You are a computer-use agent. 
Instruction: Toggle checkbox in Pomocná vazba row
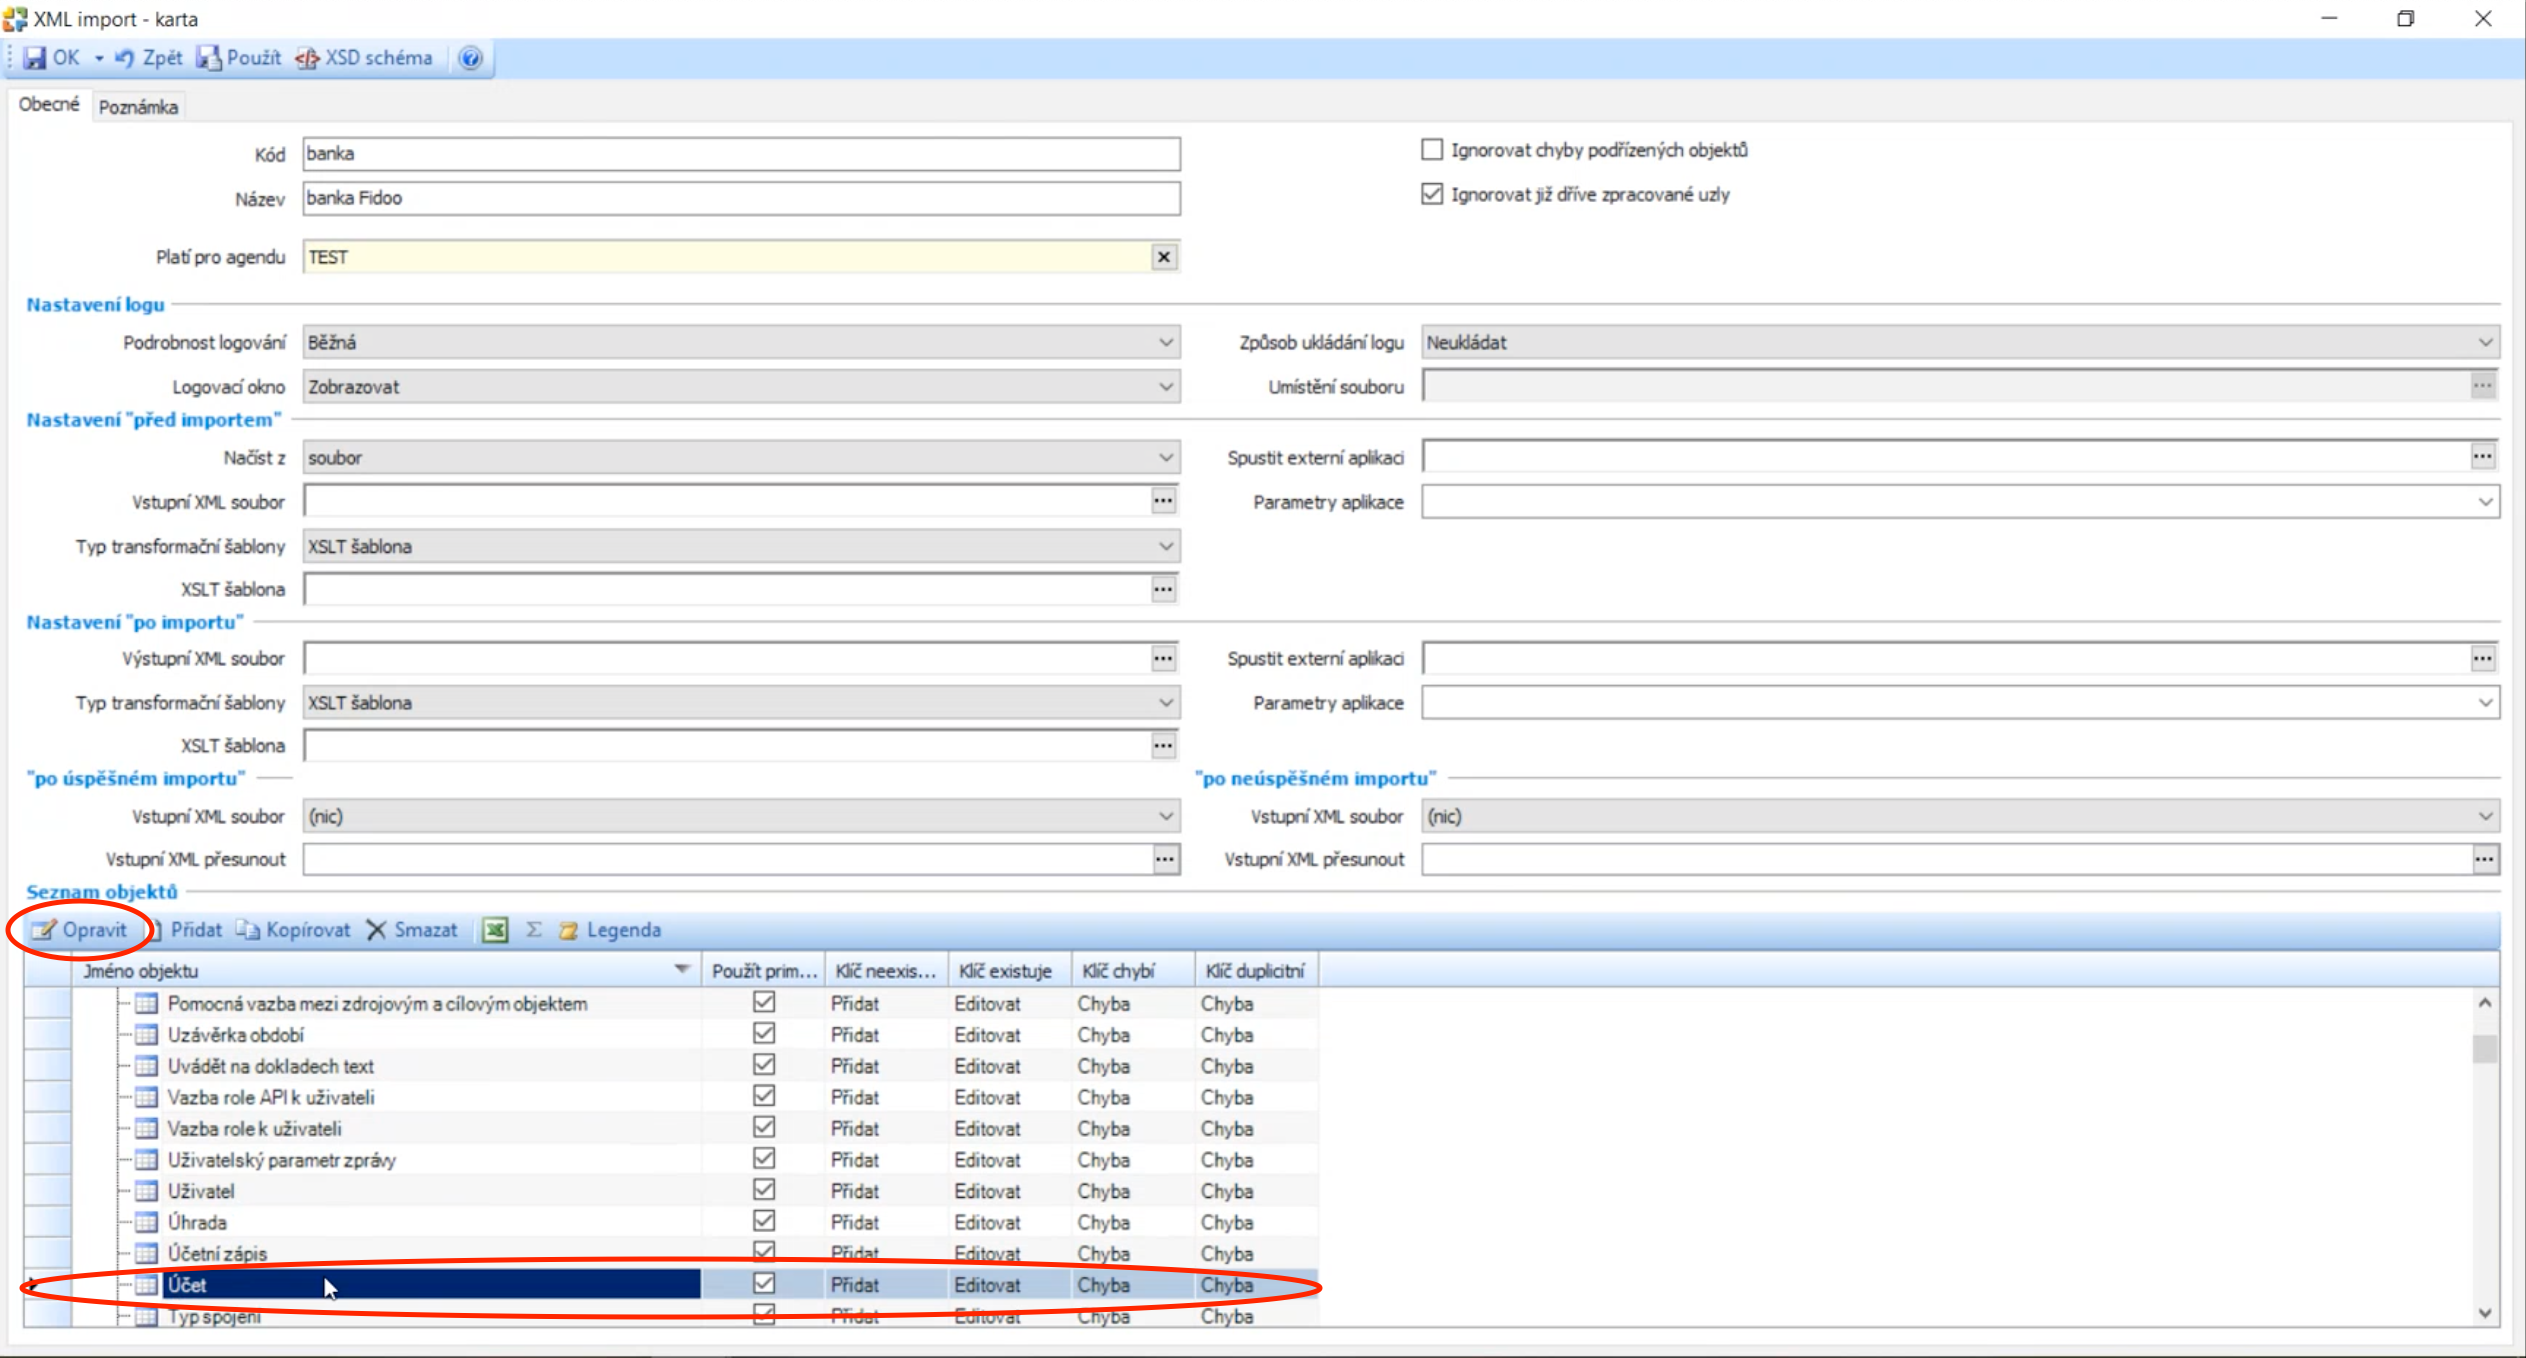[x=764, y=1002]
